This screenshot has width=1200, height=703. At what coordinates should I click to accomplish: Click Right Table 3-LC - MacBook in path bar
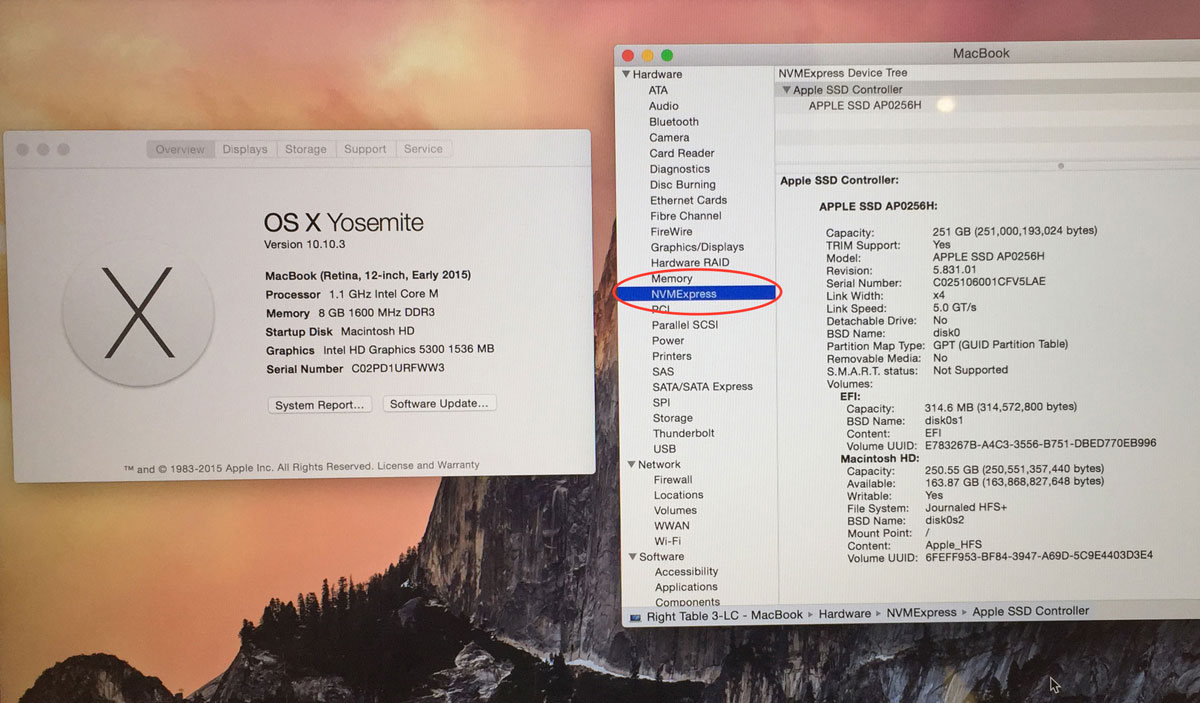click(x=724, y=615)
